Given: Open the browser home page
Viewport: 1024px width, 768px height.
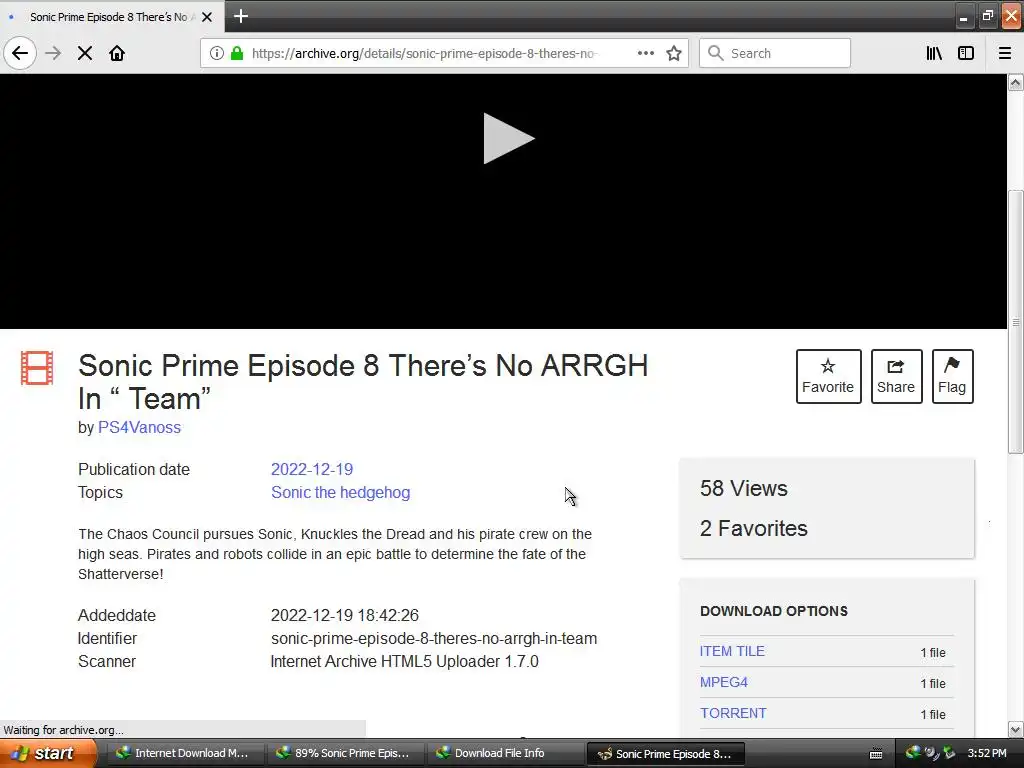Looking at the screenshot, I should [x=117, y=53].
